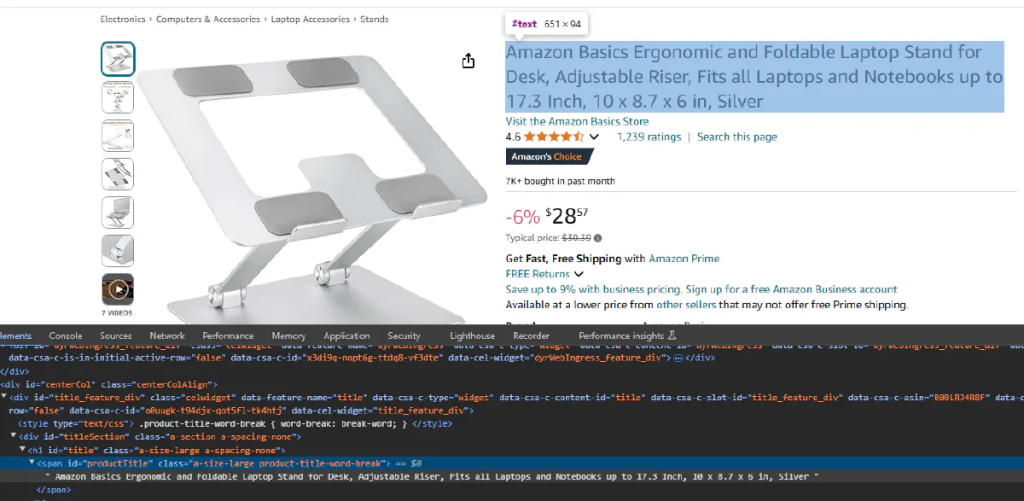
Task: Collapse the productTitle span node
Action: 31,462
